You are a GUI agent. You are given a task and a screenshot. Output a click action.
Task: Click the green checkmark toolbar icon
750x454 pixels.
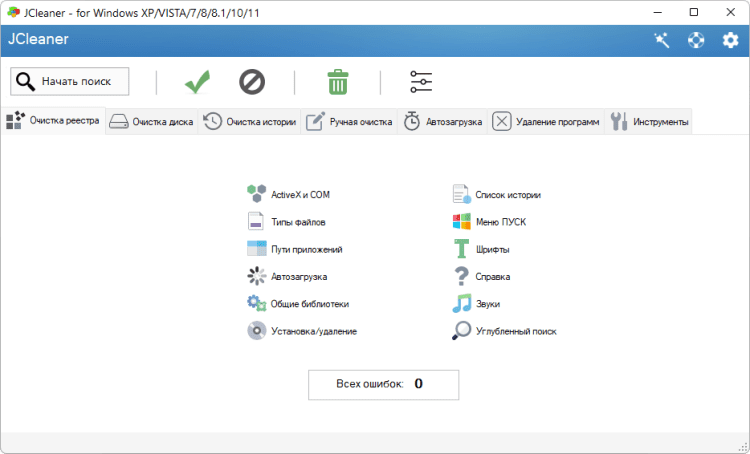tap(197, 82)
